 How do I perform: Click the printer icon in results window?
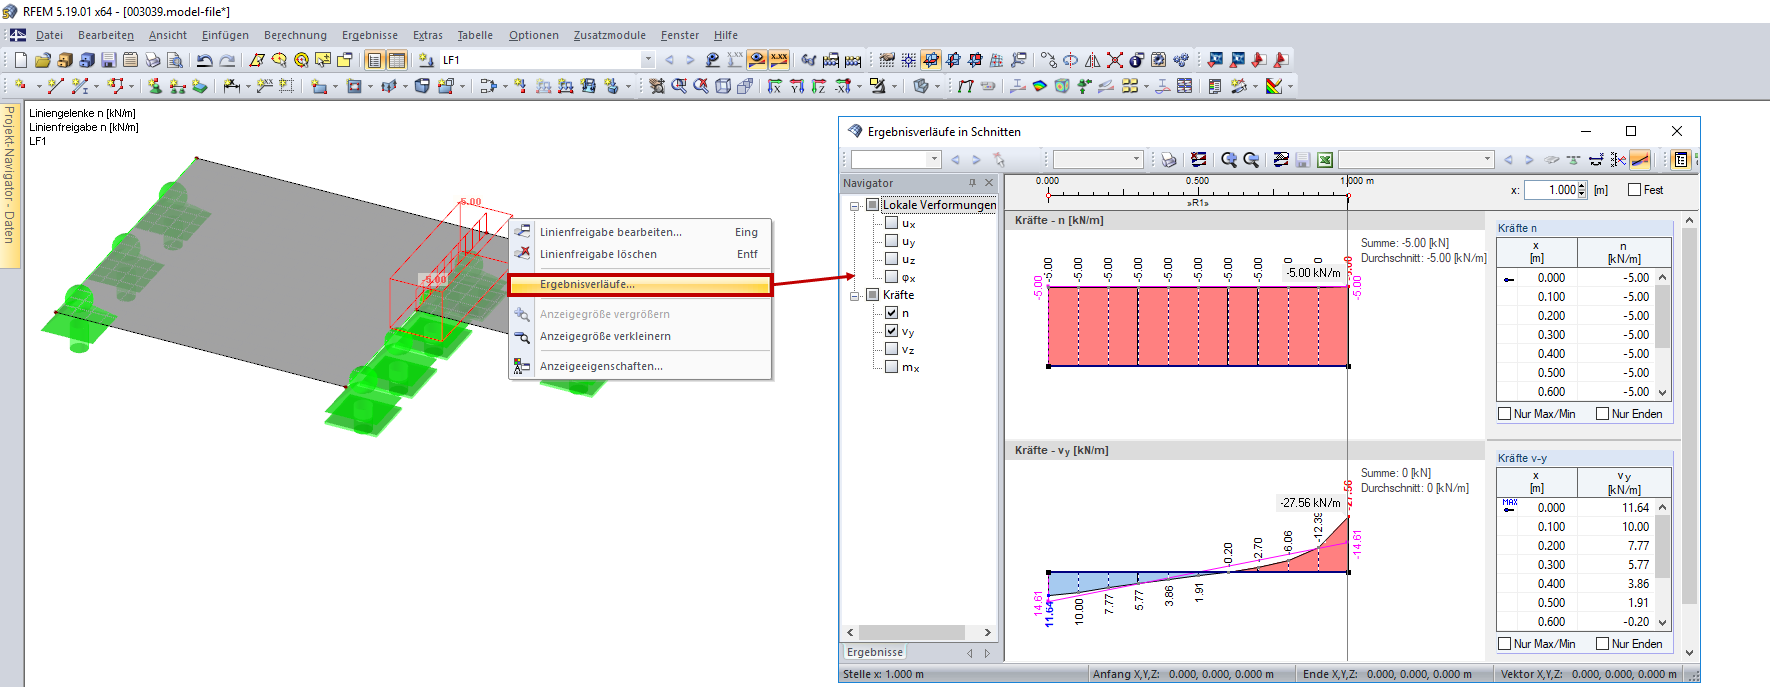(x=1169, y=160)
